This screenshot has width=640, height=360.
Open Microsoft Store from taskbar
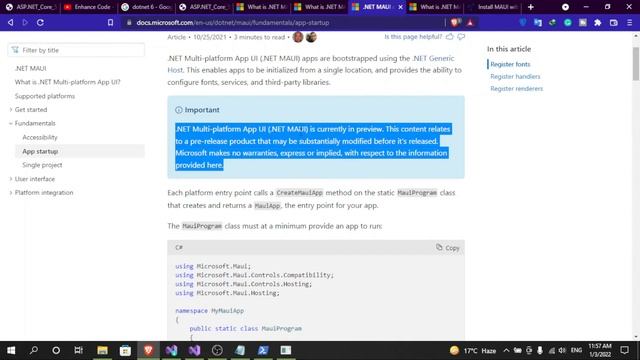click(125, 350)
